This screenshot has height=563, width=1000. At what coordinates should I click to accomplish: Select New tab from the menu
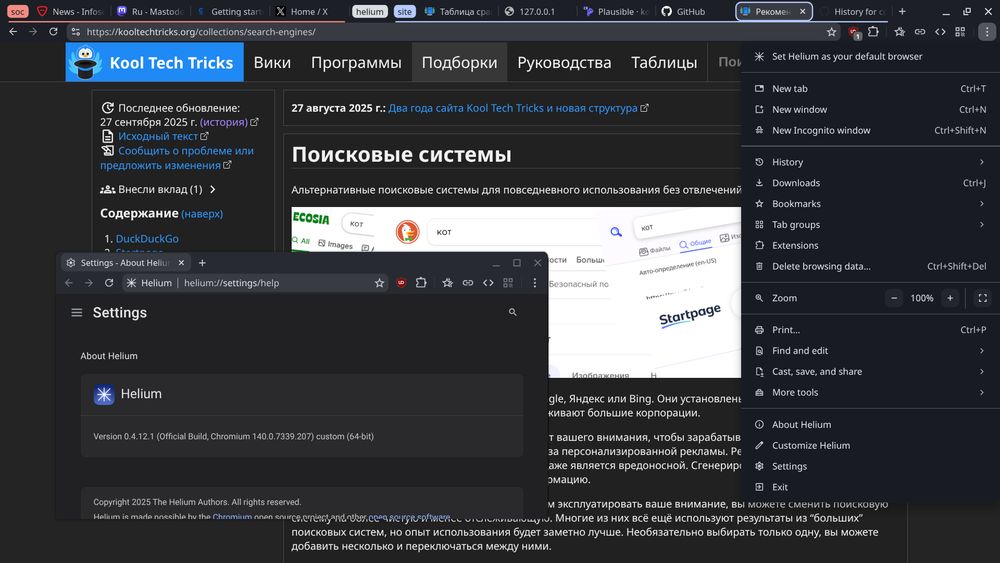click(x=871, y=89)
